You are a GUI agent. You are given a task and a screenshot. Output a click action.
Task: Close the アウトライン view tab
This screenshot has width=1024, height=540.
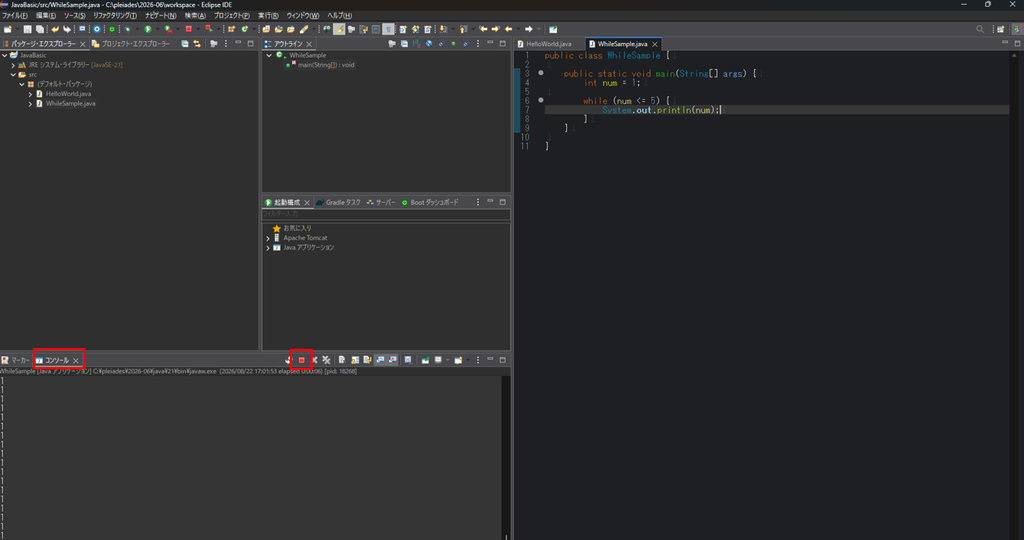tap(309, 44)
